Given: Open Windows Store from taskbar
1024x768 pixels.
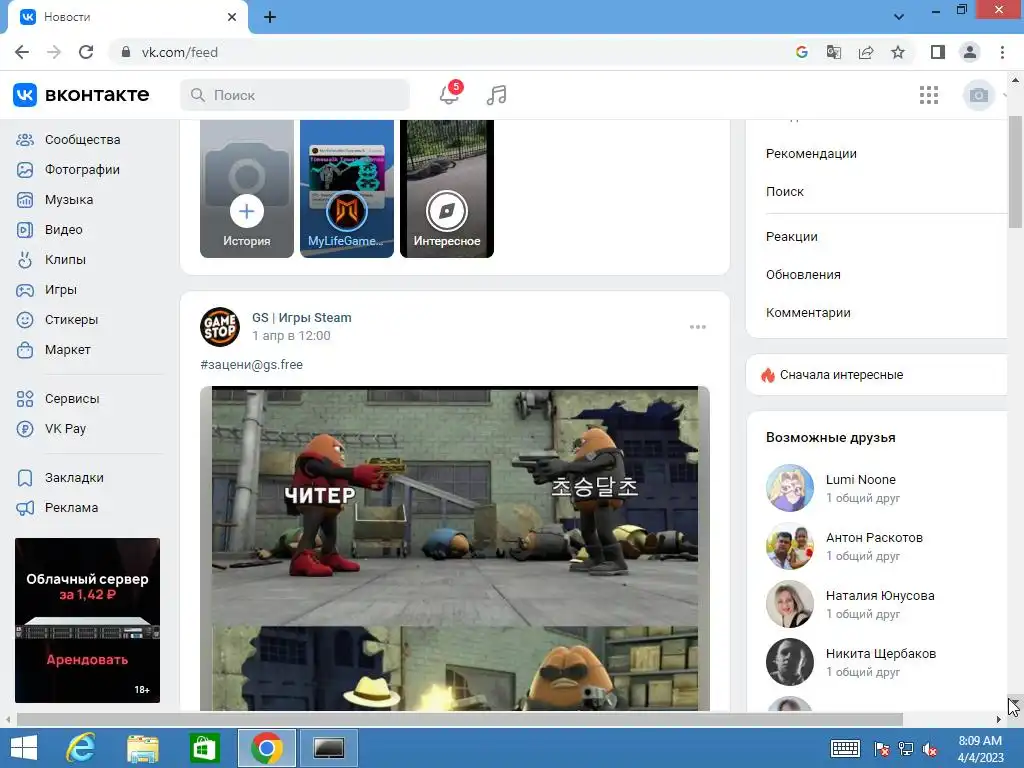Looking at the screenshot, I should (x=204, y=748).
